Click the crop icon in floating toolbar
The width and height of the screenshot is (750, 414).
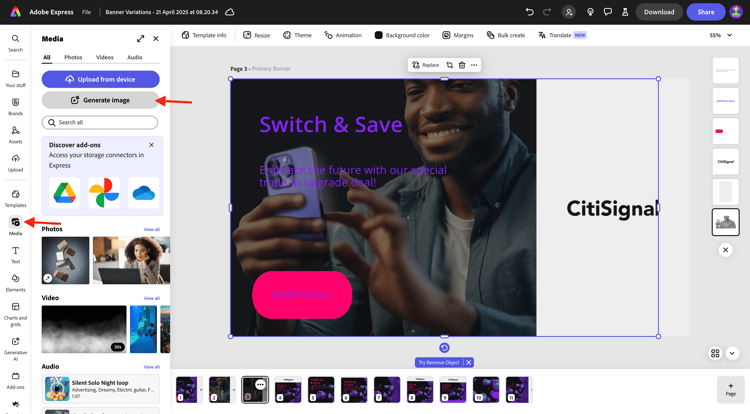point(450,65)
